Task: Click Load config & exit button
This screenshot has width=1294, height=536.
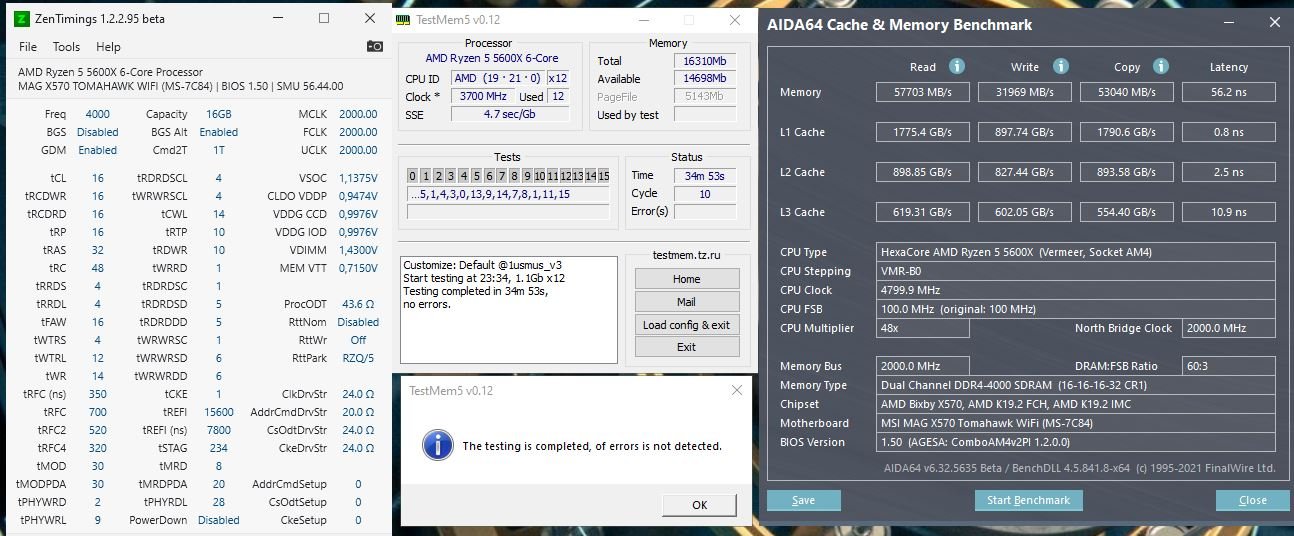Action: point(687,325)
